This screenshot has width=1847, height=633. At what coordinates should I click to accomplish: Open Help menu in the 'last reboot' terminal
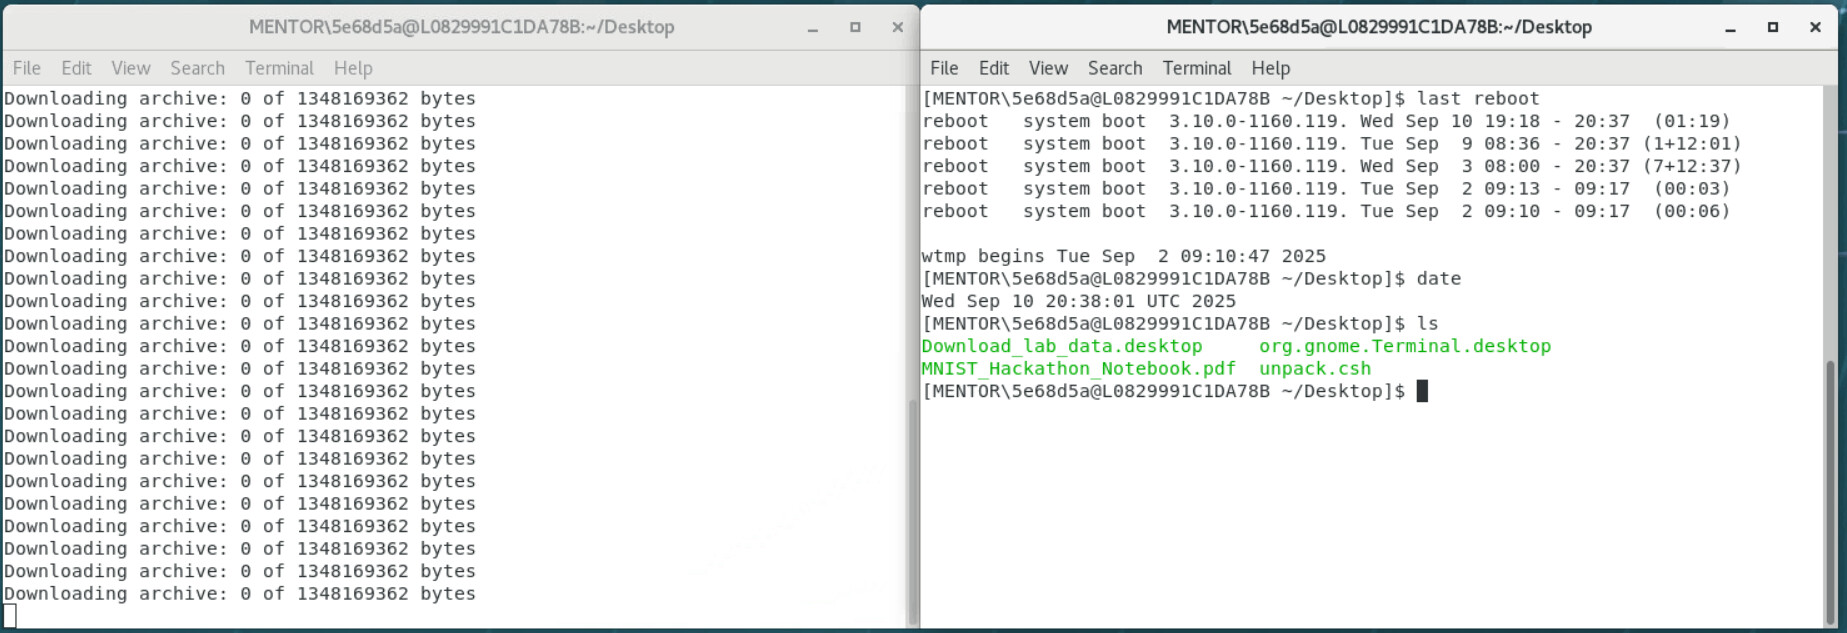pyautogui.click(x=1270, y=68)
